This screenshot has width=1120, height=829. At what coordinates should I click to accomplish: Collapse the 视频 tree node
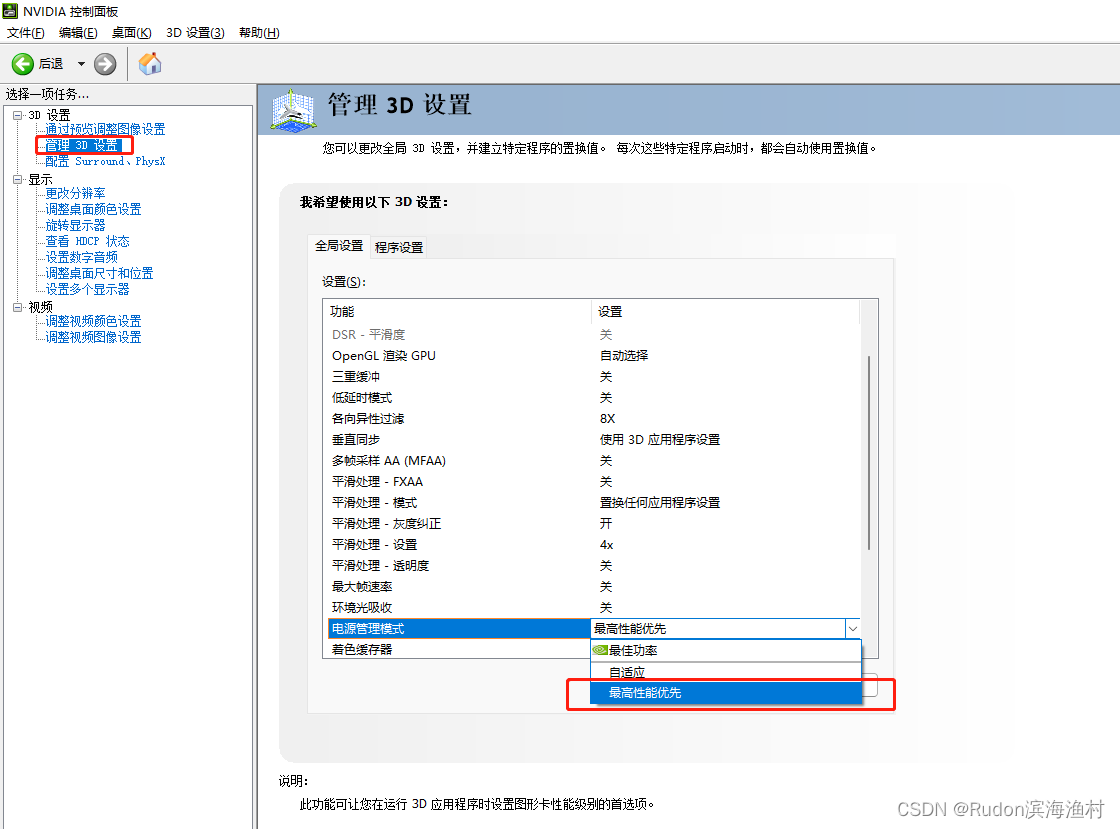click(x=18, y=307)
